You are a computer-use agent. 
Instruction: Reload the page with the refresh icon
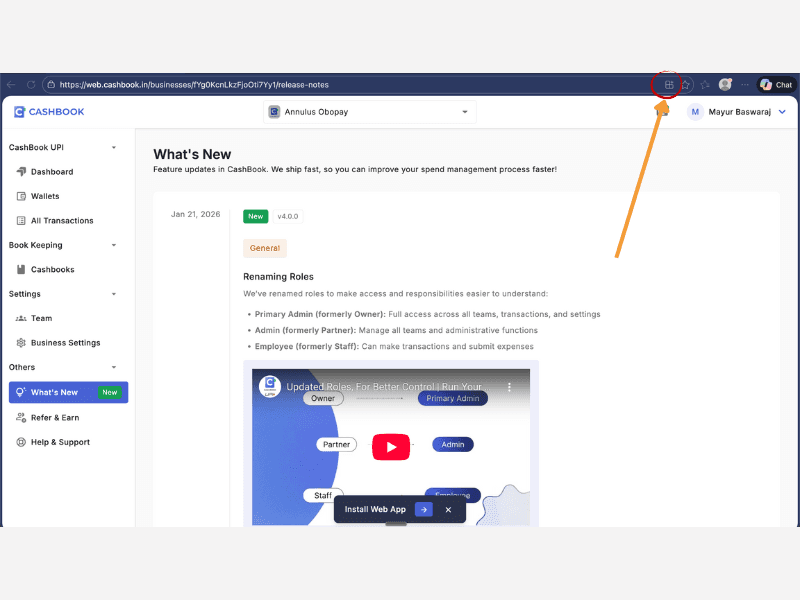click(31, 85)
